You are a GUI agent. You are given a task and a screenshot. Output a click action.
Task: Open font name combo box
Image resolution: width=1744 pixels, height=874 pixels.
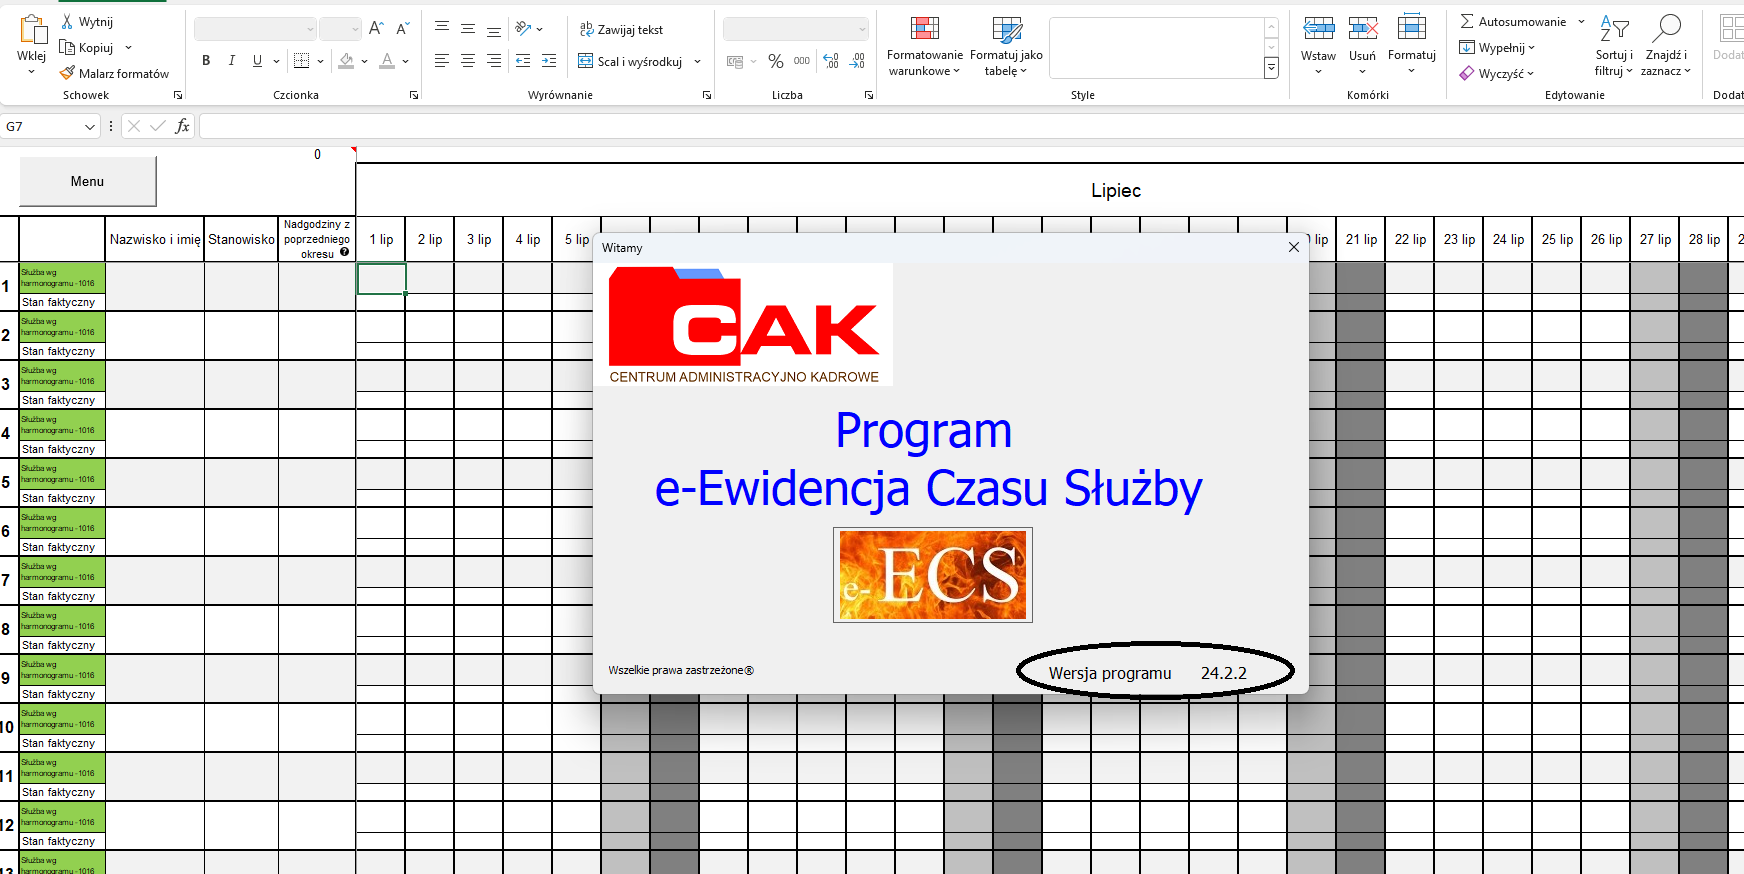255,29
